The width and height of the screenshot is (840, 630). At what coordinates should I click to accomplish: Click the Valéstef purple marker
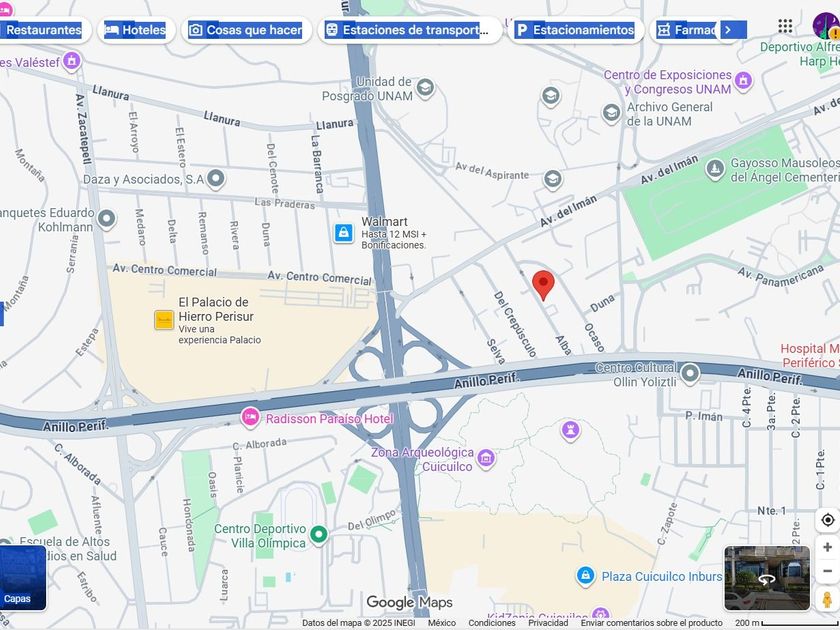(72, 61)
